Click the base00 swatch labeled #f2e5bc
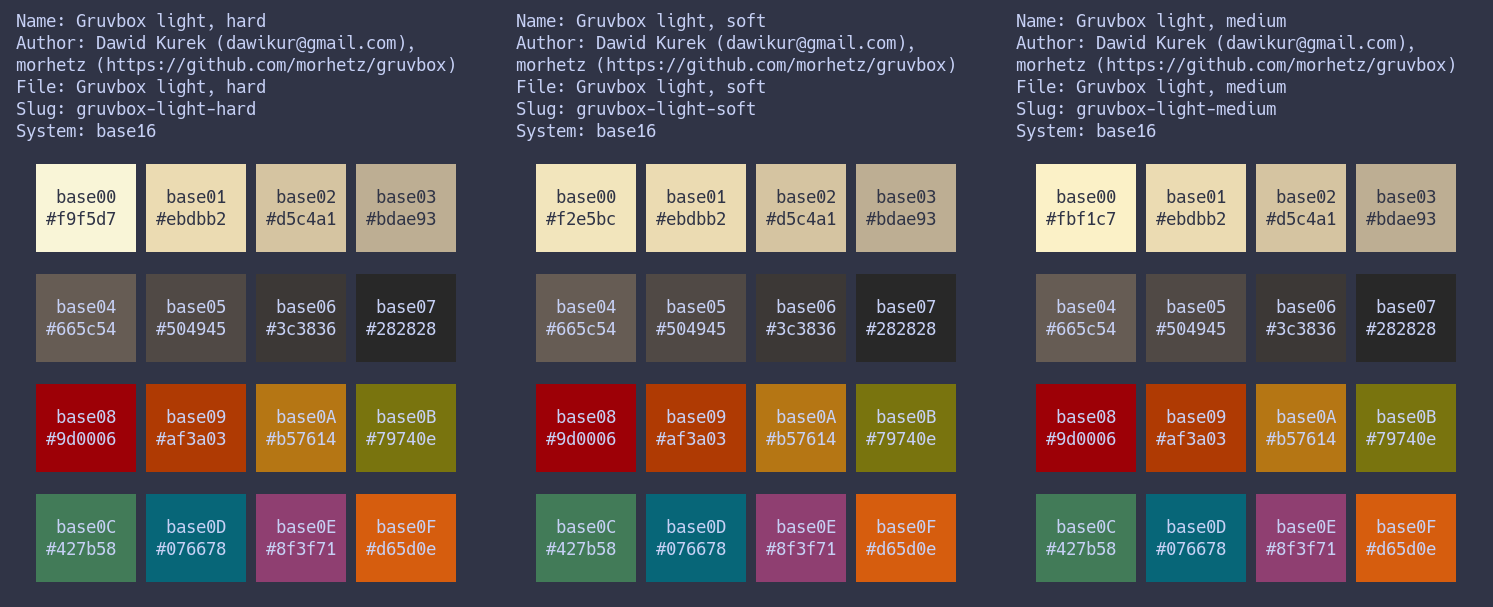The height and width of the screenshot is (607, 1493). [x=586, y=208]
